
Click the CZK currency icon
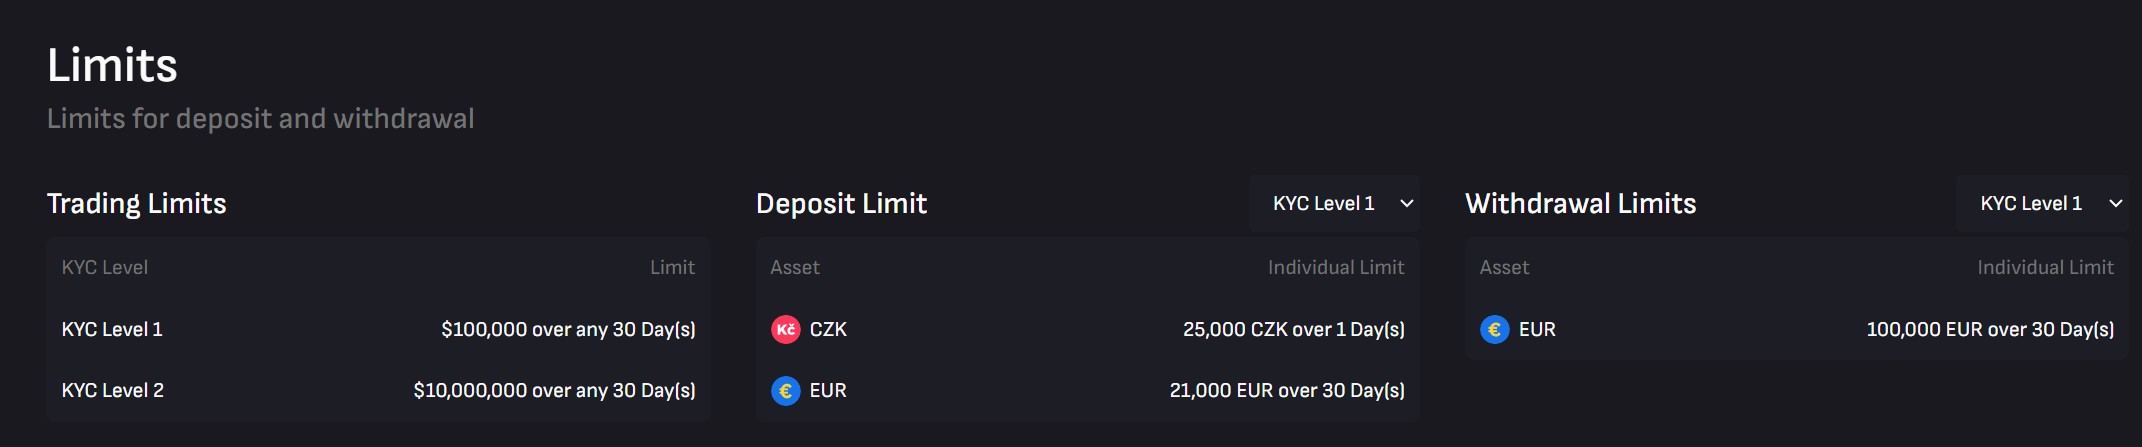pyautogui.click(x=786, y=329)
